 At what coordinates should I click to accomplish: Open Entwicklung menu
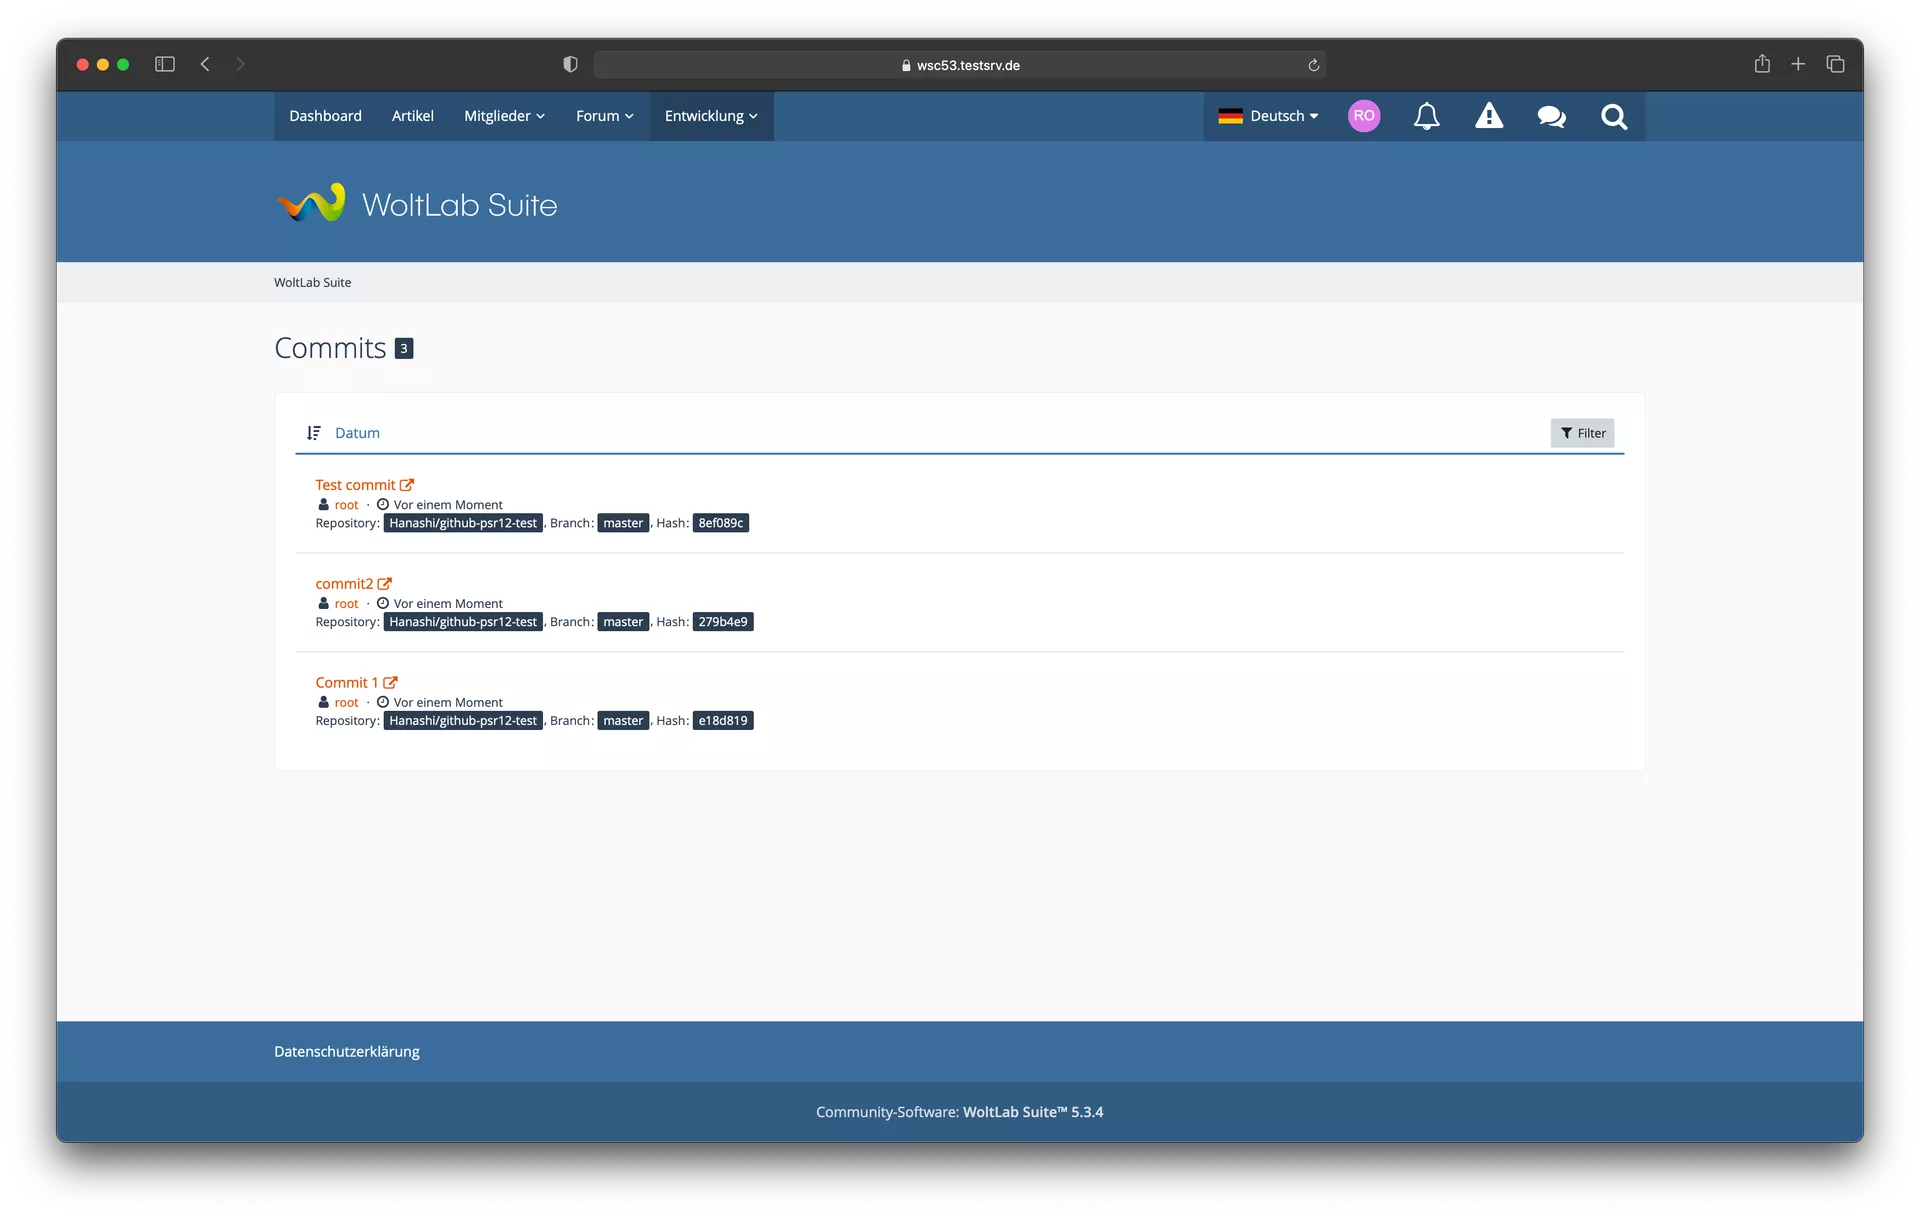711,116
